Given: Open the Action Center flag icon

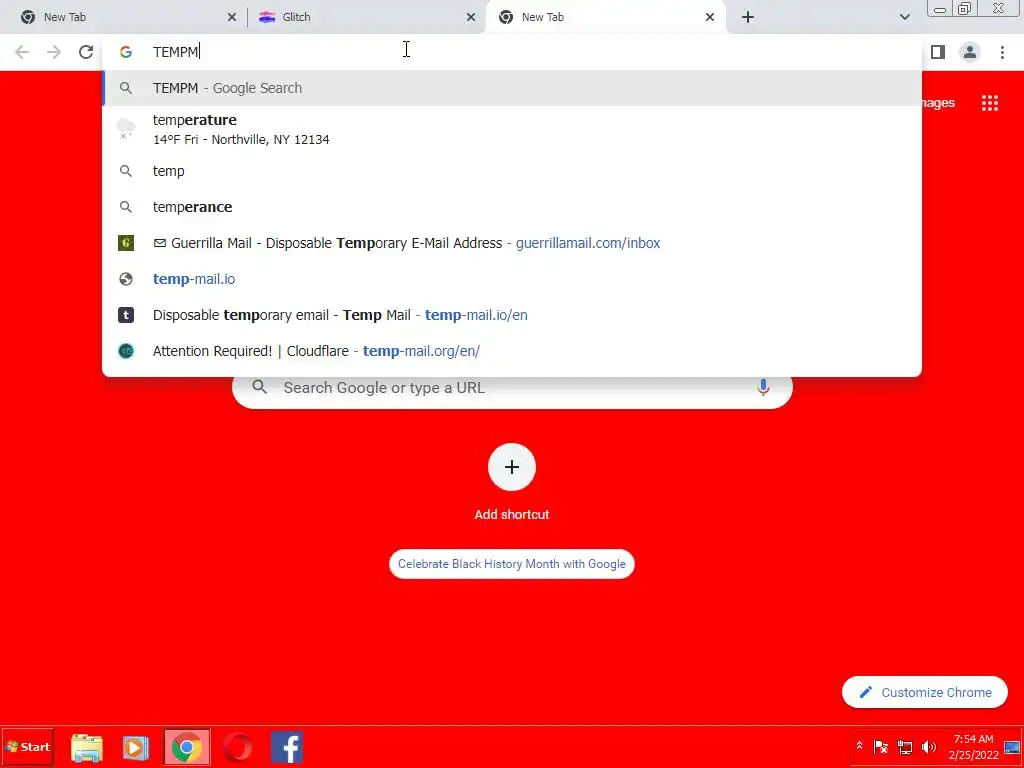Looking at the screenshot, I should point(880,746).
